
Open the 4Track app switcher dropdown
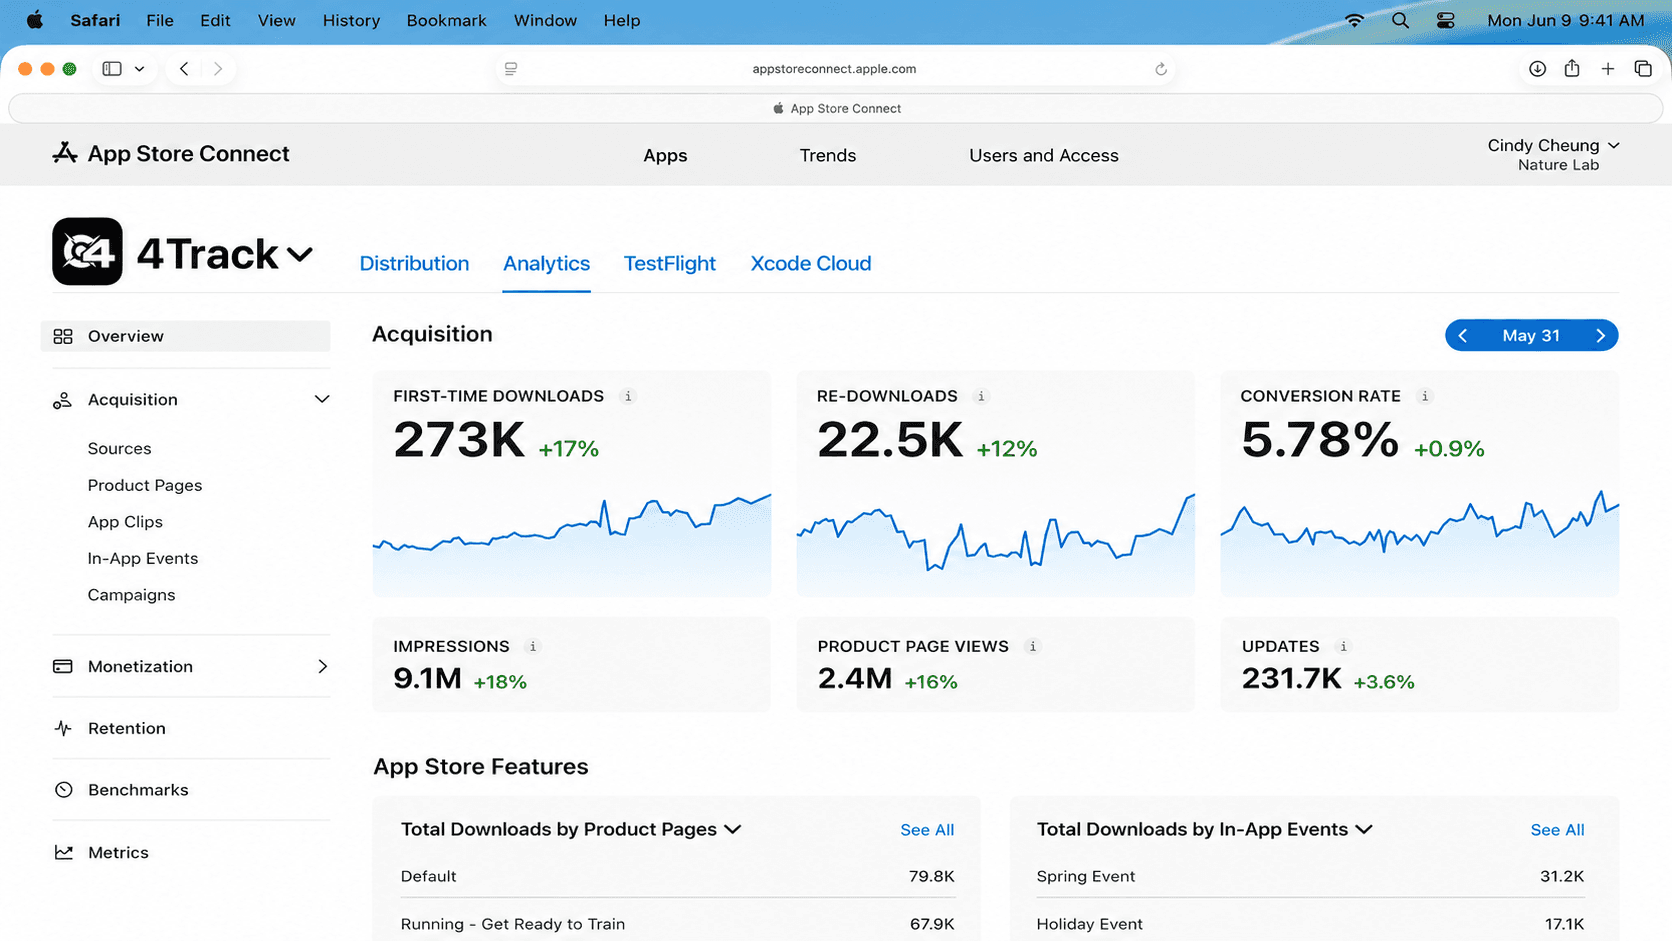pos(300,254)
